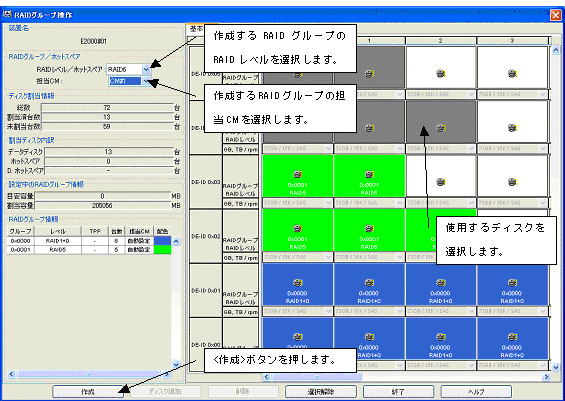This screenshot has height=401, width=565.
Task: Select the gray disk in DE-ID 0x04 column 2
Action: pos(441,122)
